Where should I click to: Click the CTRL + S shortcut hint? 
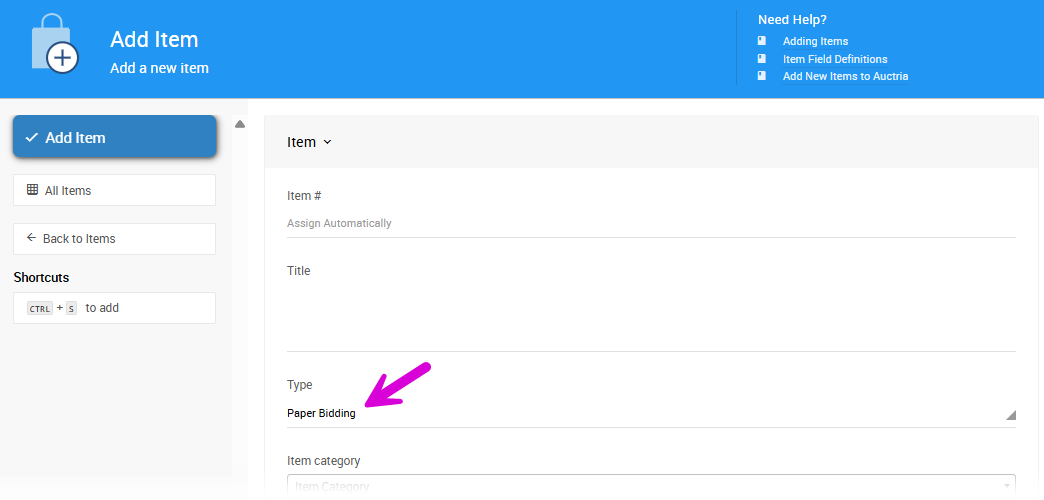73,308
